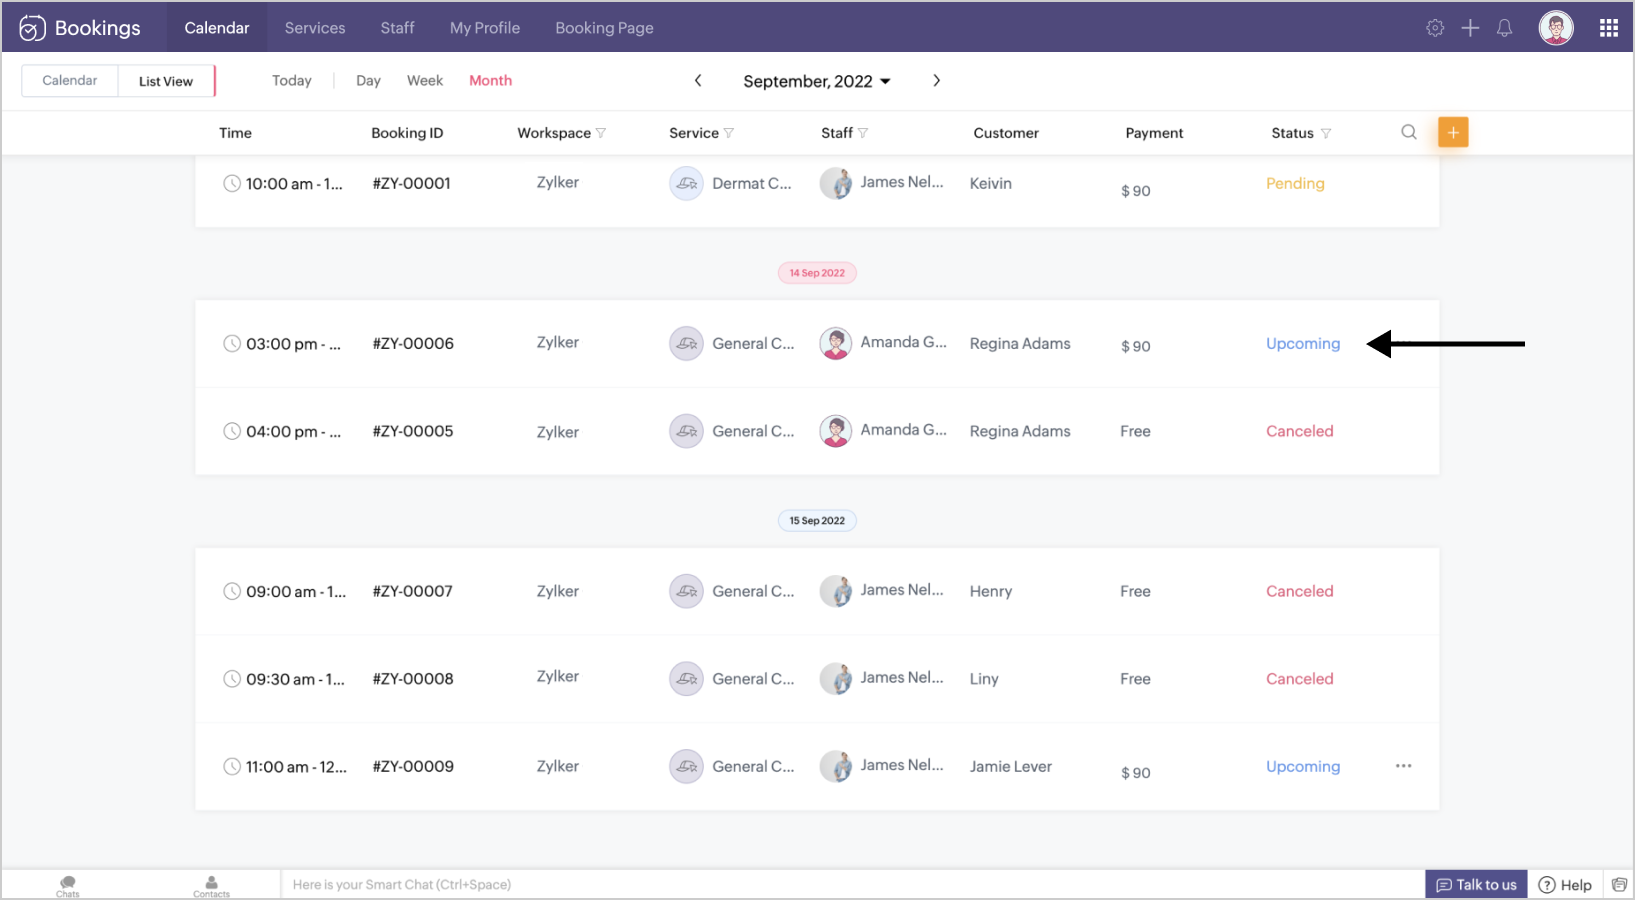Screen dimensions: 1635x900
Task: Open the Services tab
Action: point(315,28)
